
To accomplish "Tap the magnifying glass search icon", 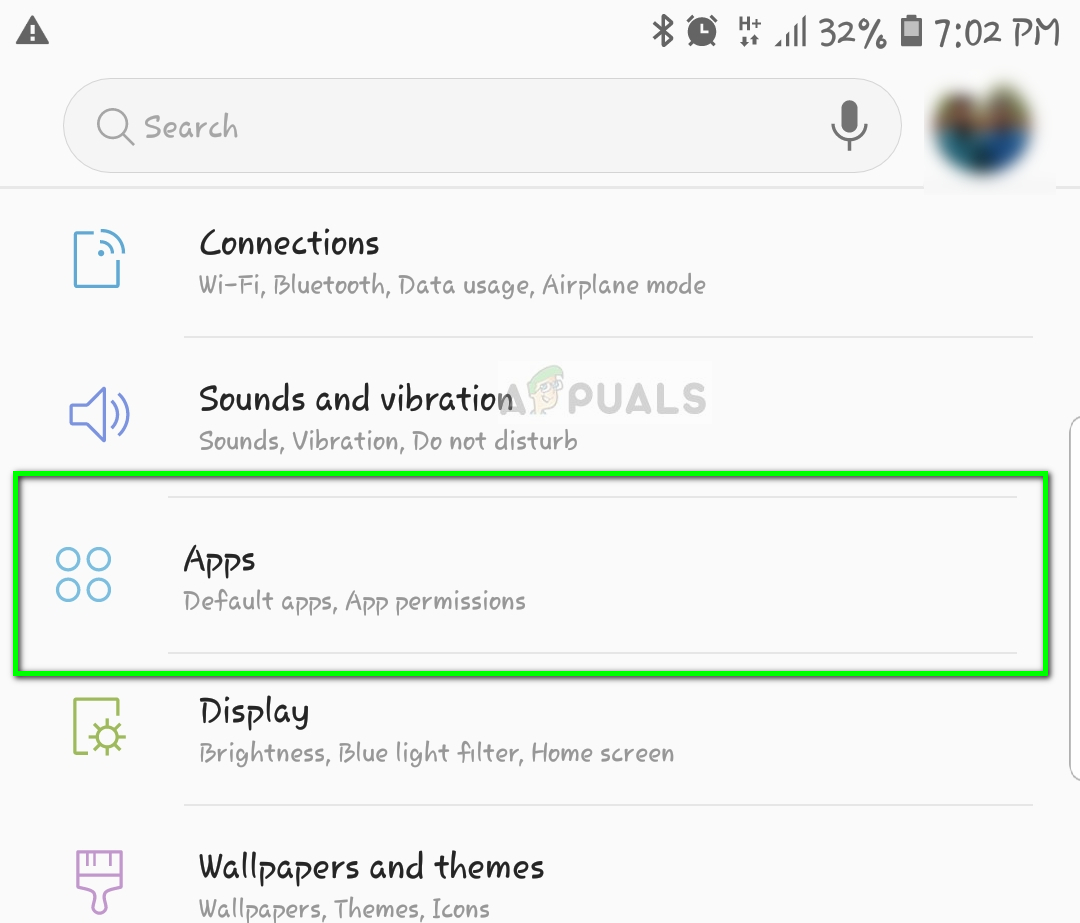I will (x=115, y=126).
